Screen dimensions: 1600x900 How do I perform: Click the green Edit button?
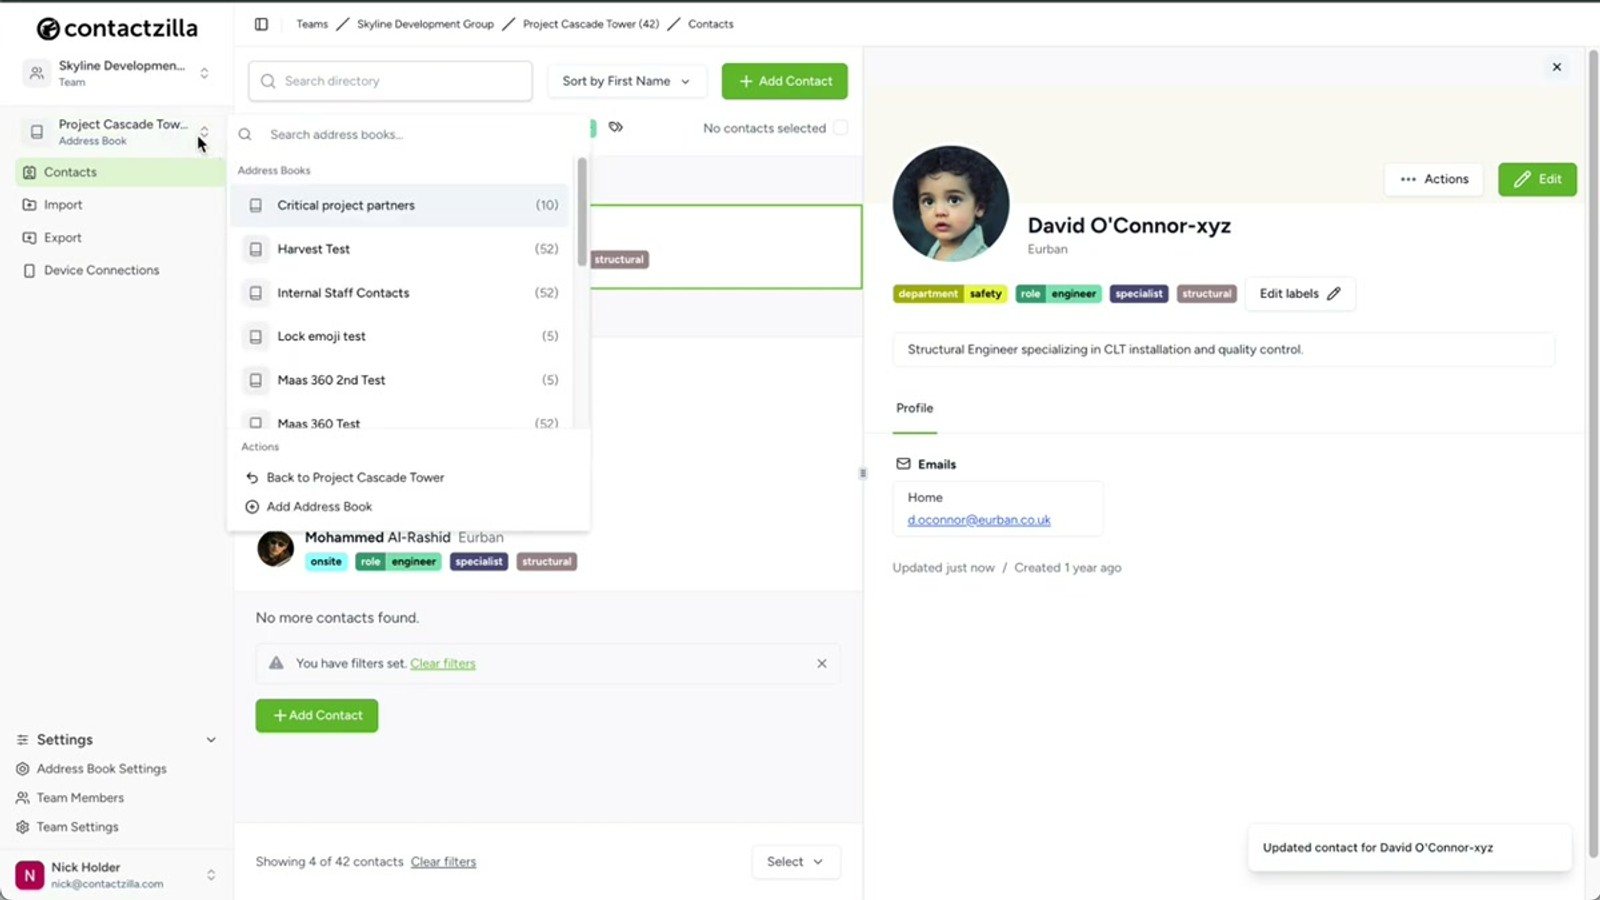[x=1537, y=179]
